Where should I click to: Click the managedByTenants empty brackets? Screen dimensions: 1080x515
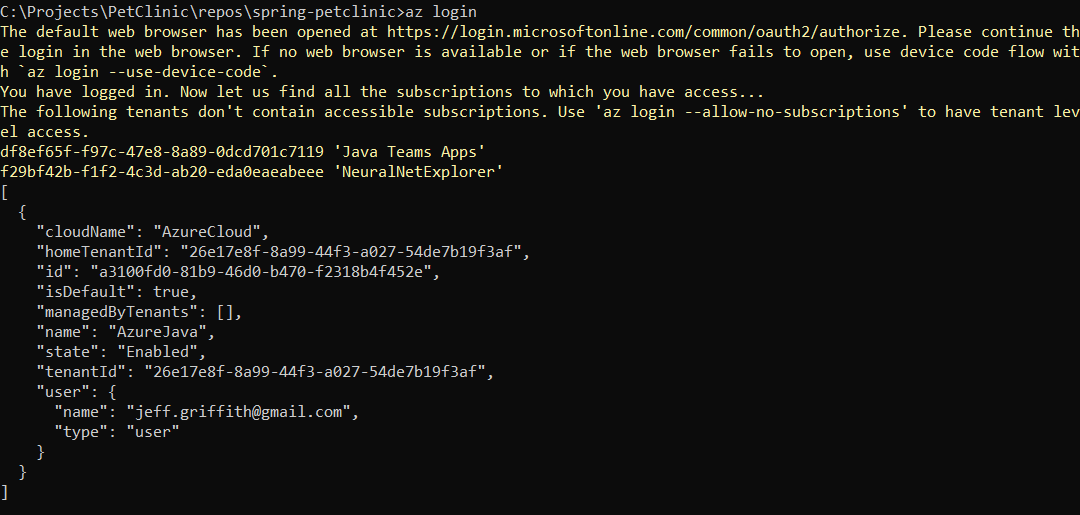pos(225,312)
